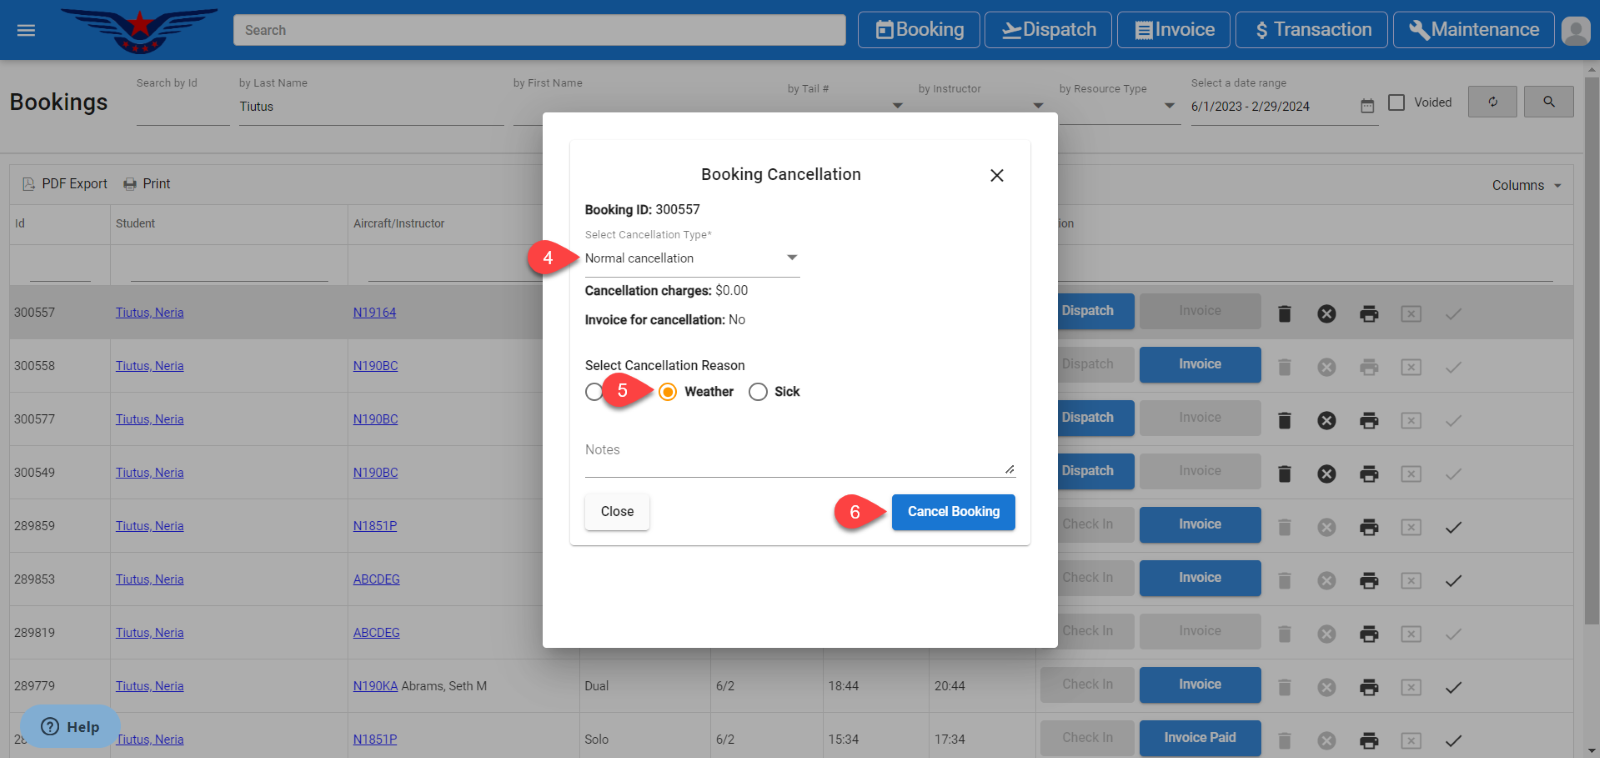
Task: Open the date range calendar icon
Action: pos(1367,106)
